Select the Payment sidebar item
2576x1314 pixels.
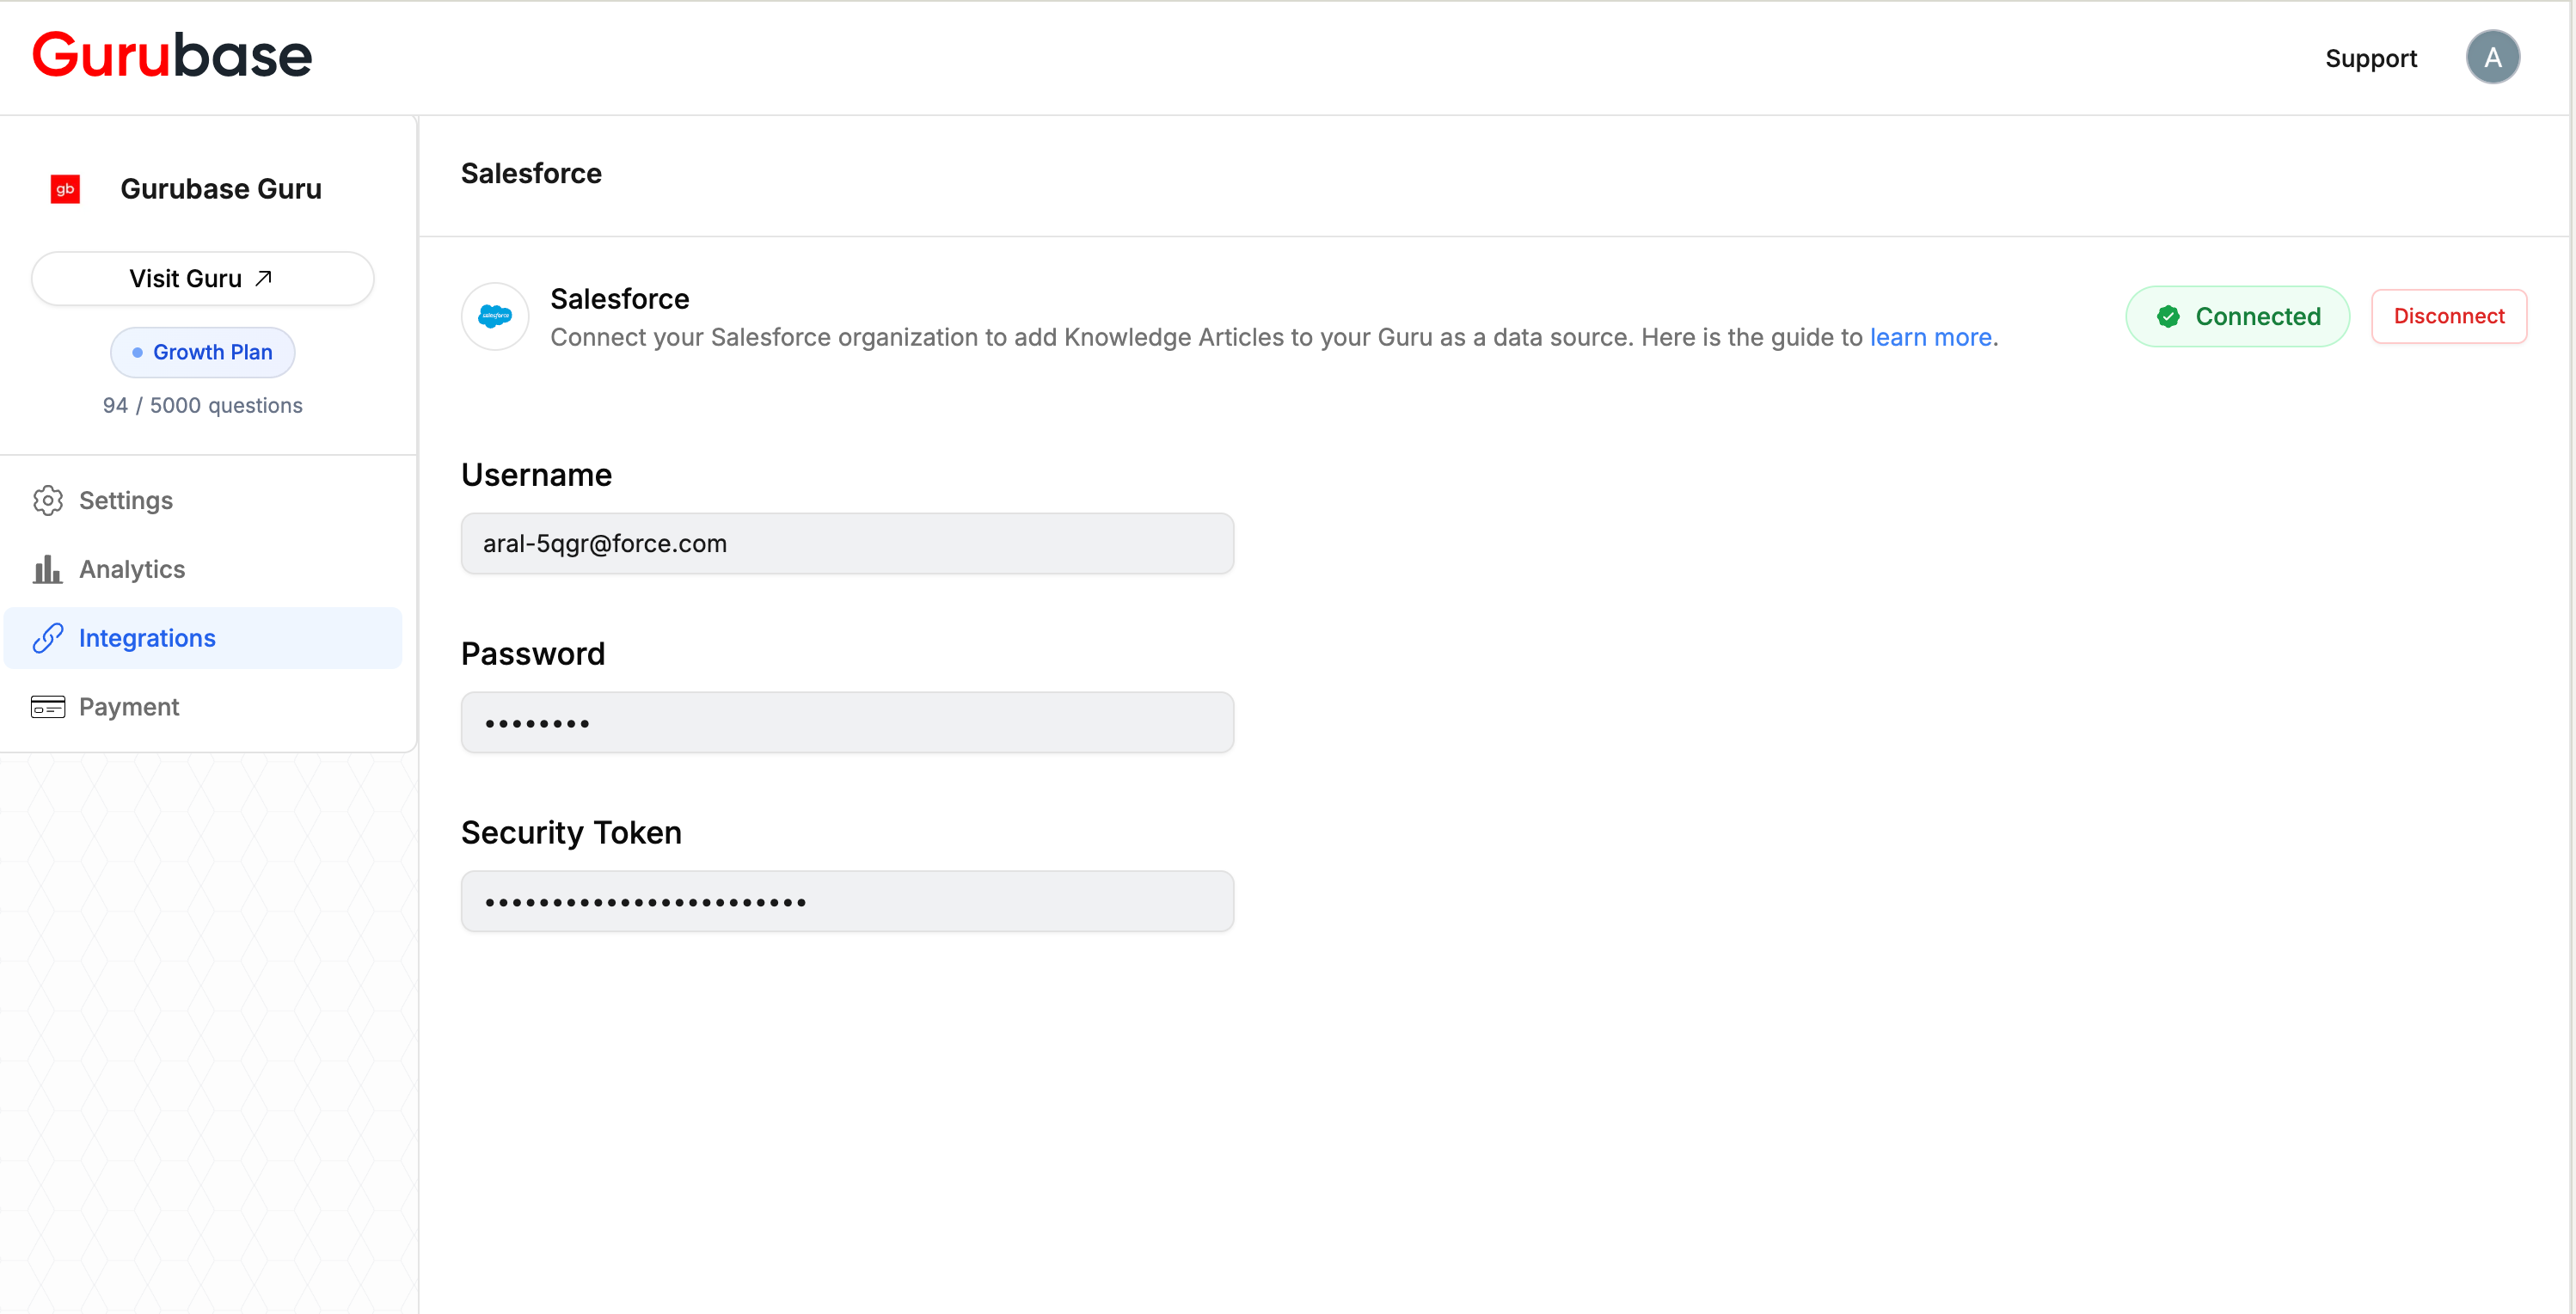pos(129,707)
